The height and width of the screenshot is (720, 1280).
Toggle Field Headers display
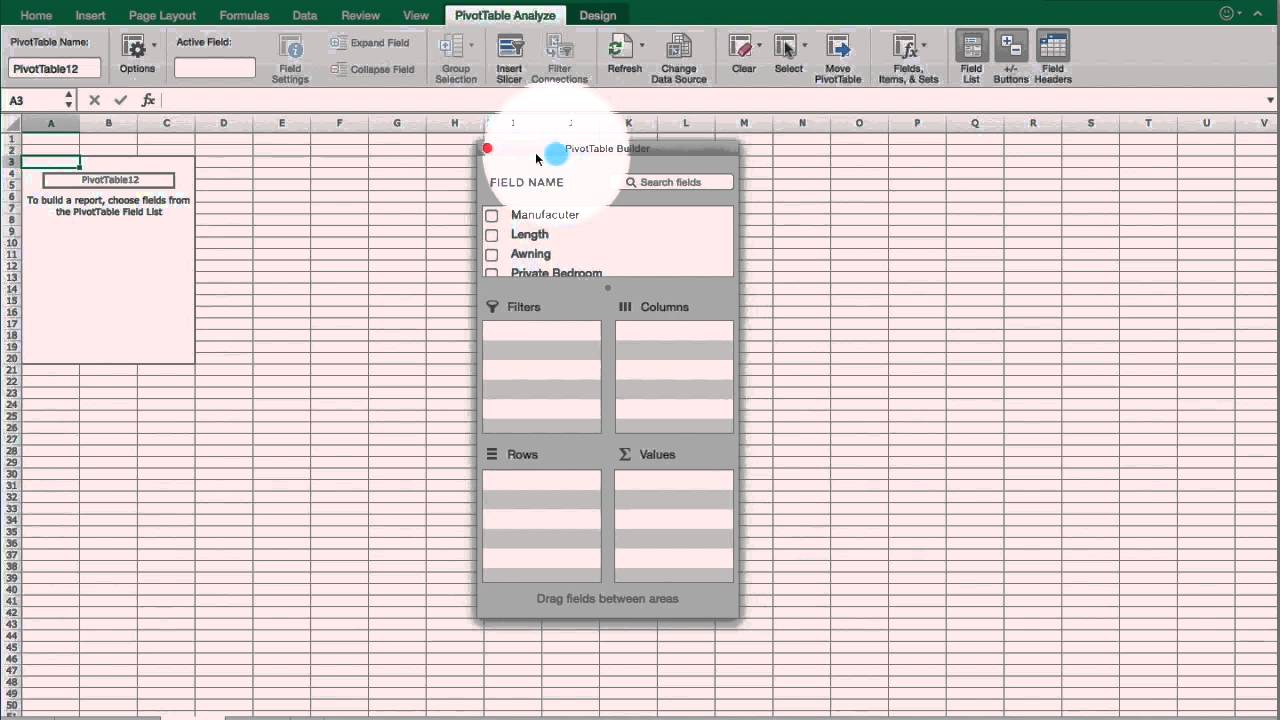[1053, 58]
